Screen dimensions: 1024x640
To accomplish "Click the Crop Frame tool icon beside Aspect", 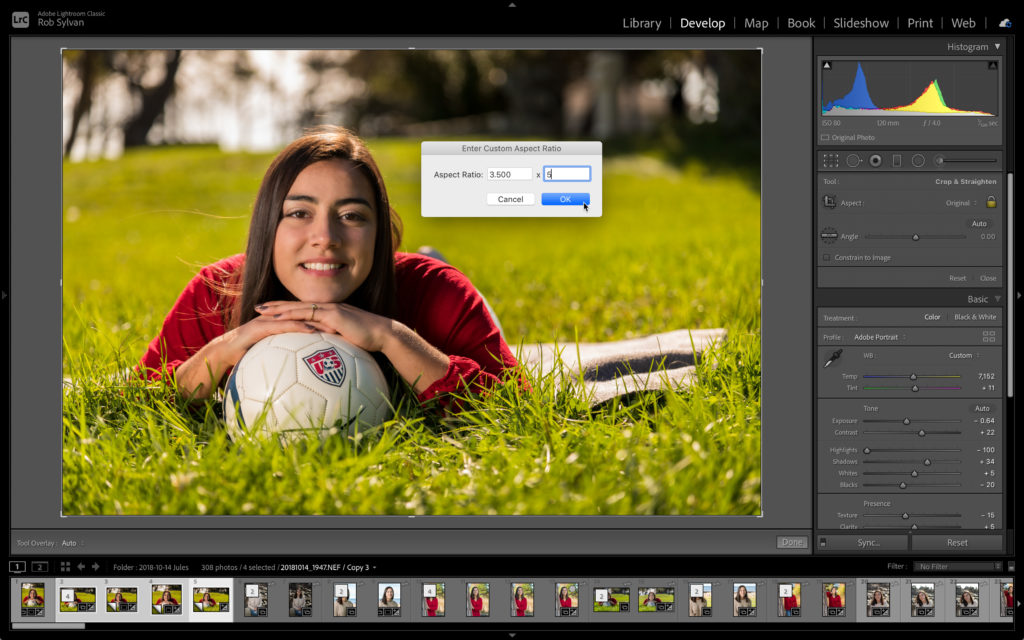I will pyautogui.click(x=830, y=202).
